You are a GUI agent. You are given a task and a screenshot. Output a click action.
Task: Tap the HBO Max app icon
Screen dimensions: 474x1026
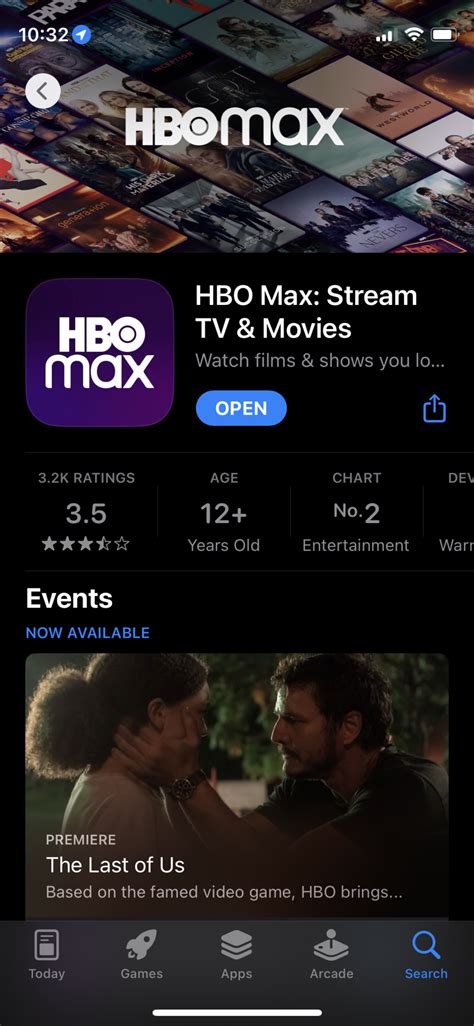click(100, 353)
